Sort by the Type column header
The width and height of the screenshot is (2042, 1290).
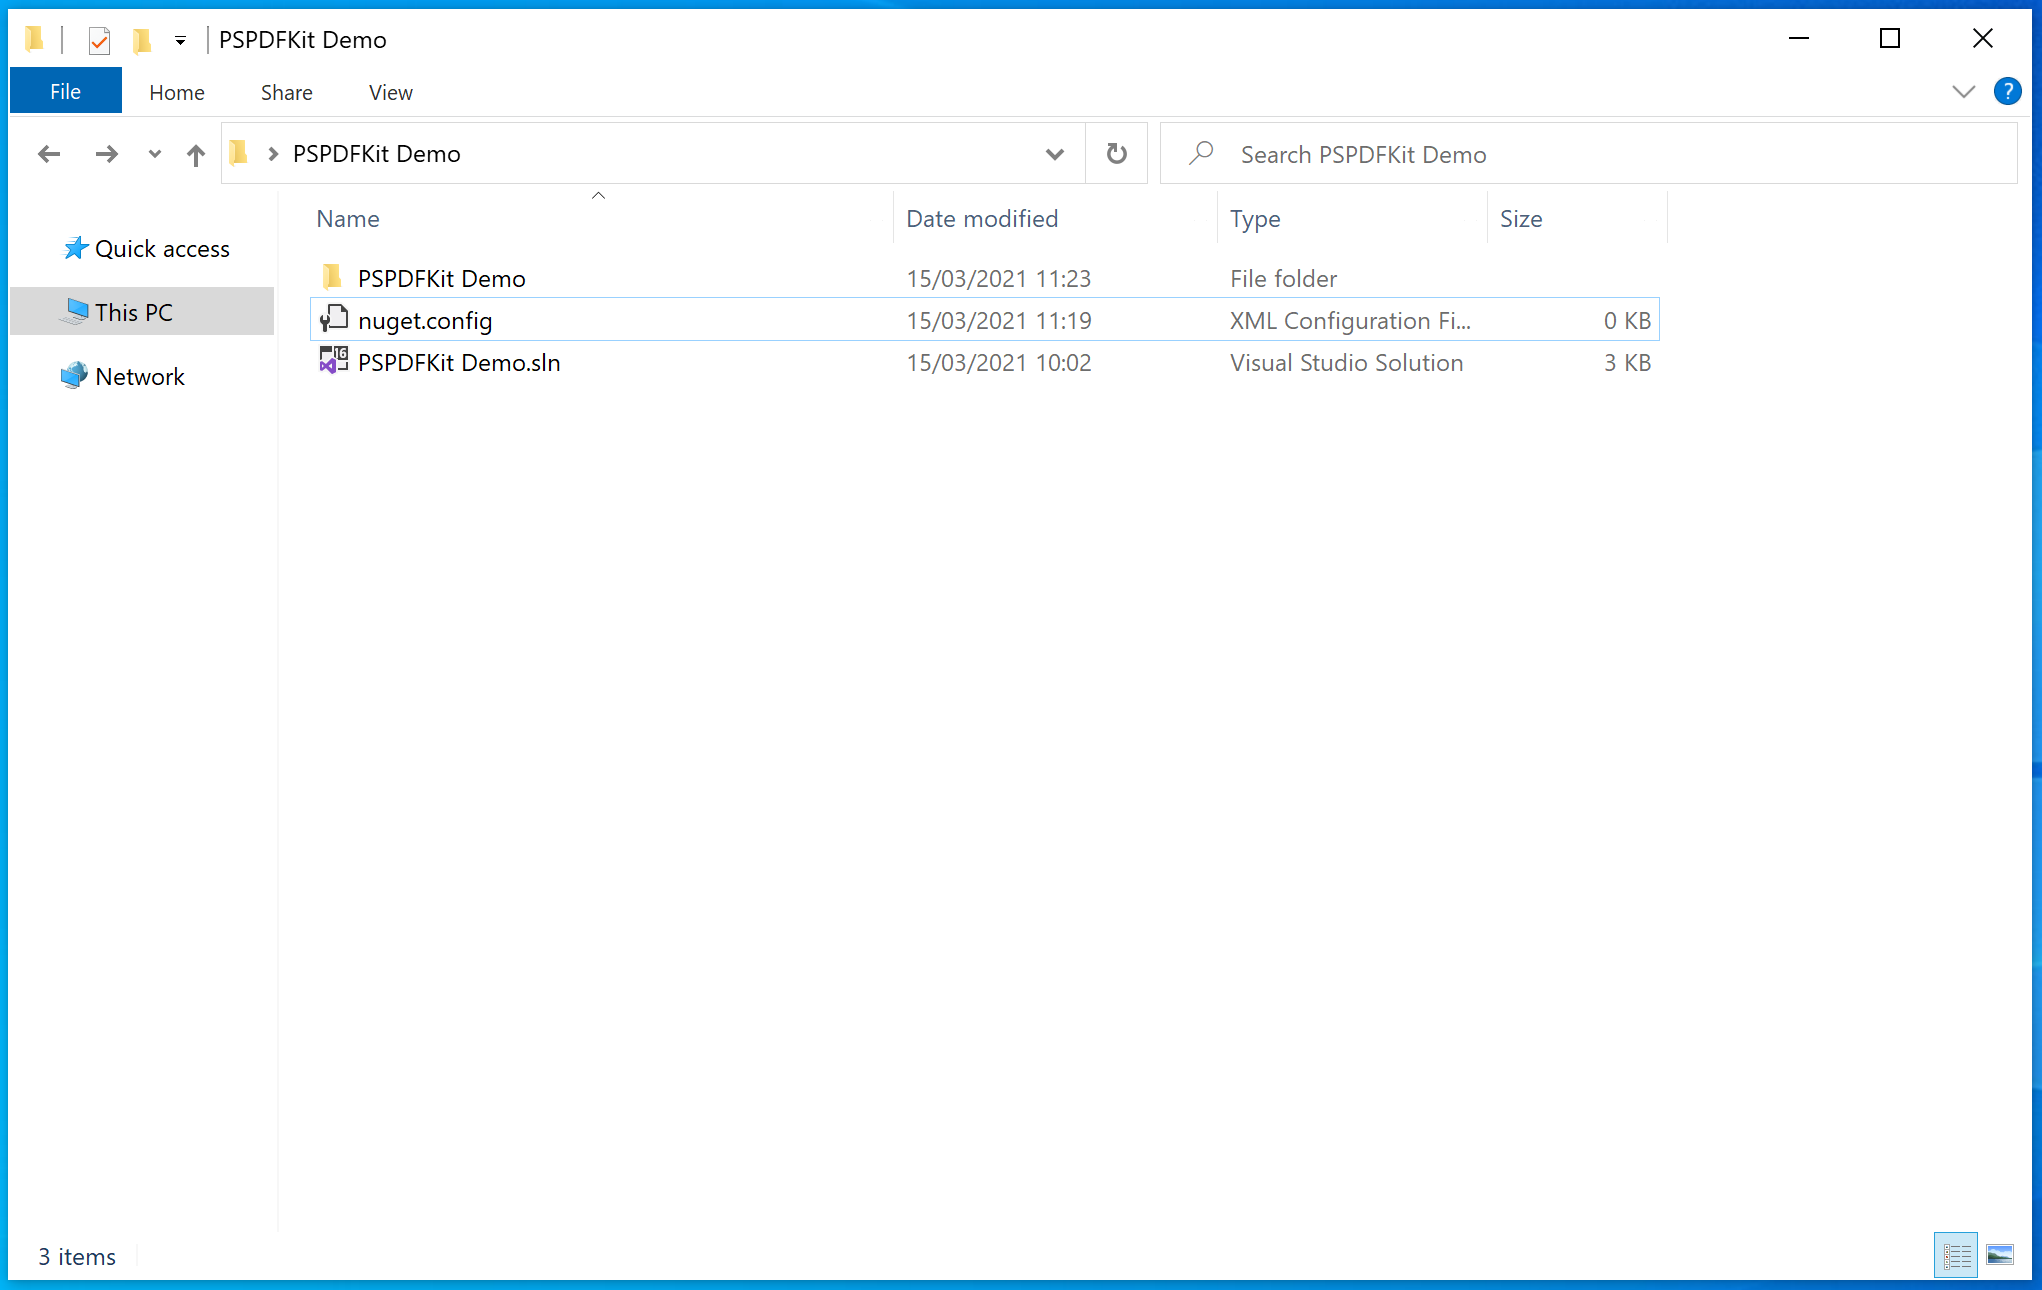1255,219
